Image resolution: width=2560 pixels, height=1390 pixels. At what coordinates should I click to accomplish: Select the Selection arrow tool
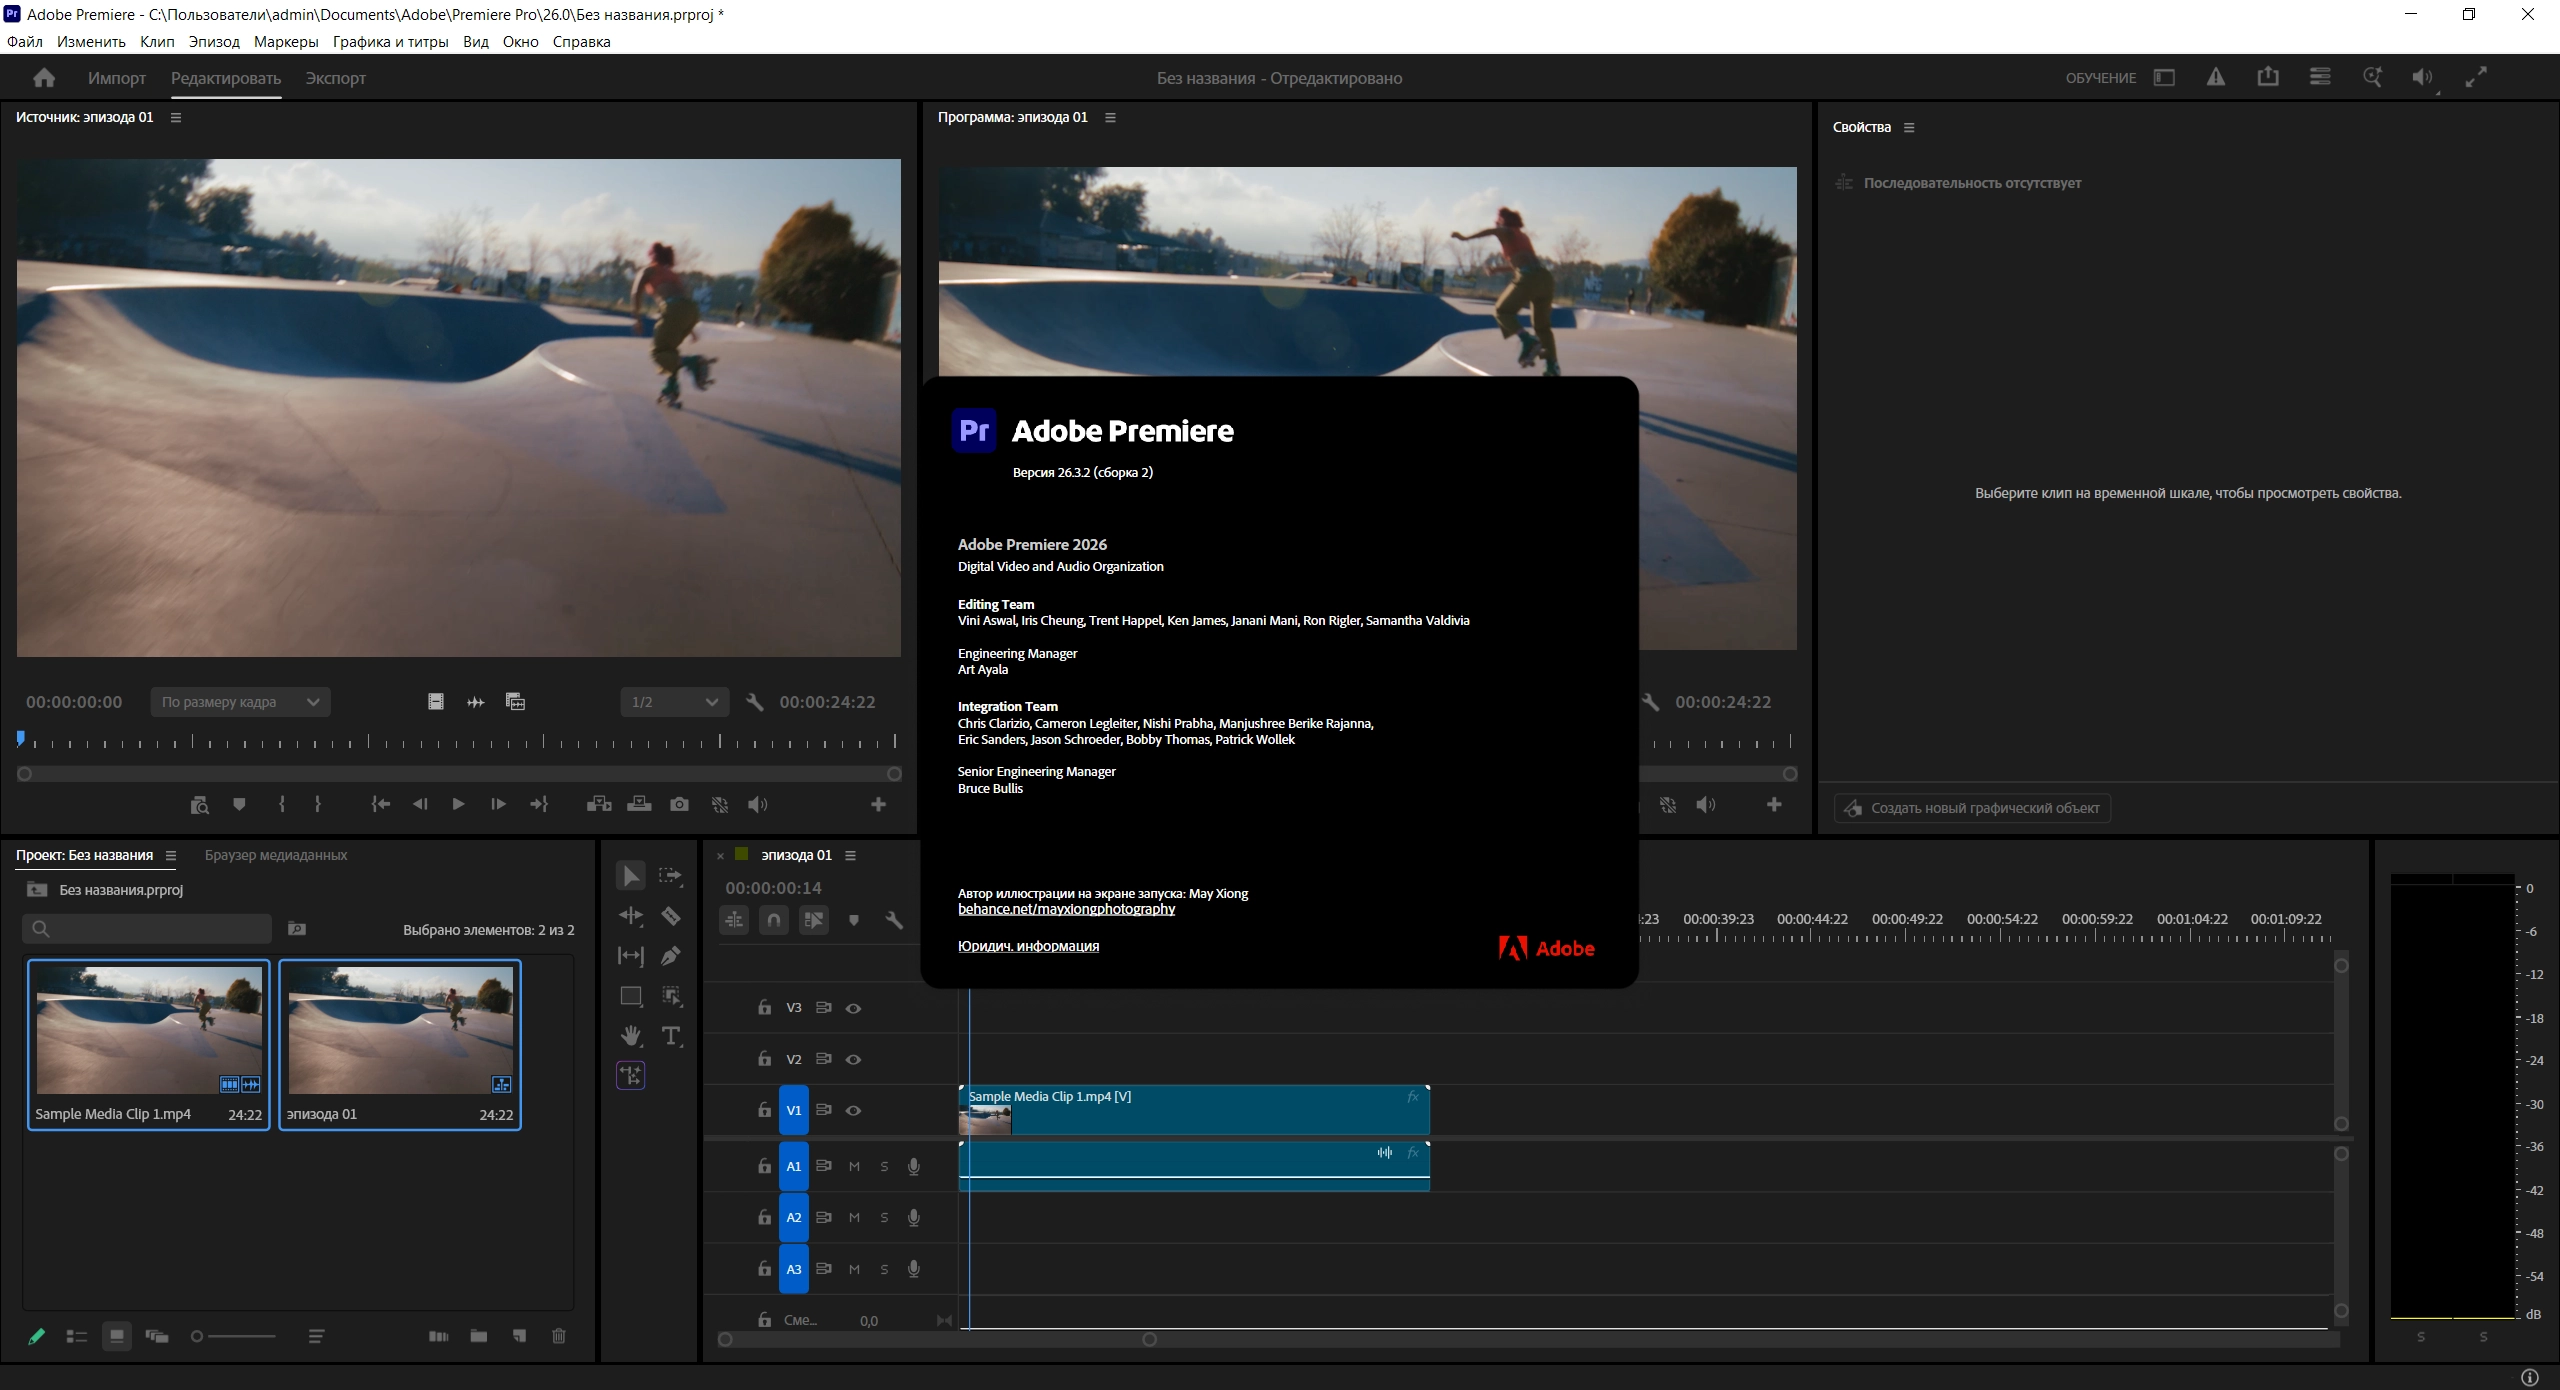point(631,876)
